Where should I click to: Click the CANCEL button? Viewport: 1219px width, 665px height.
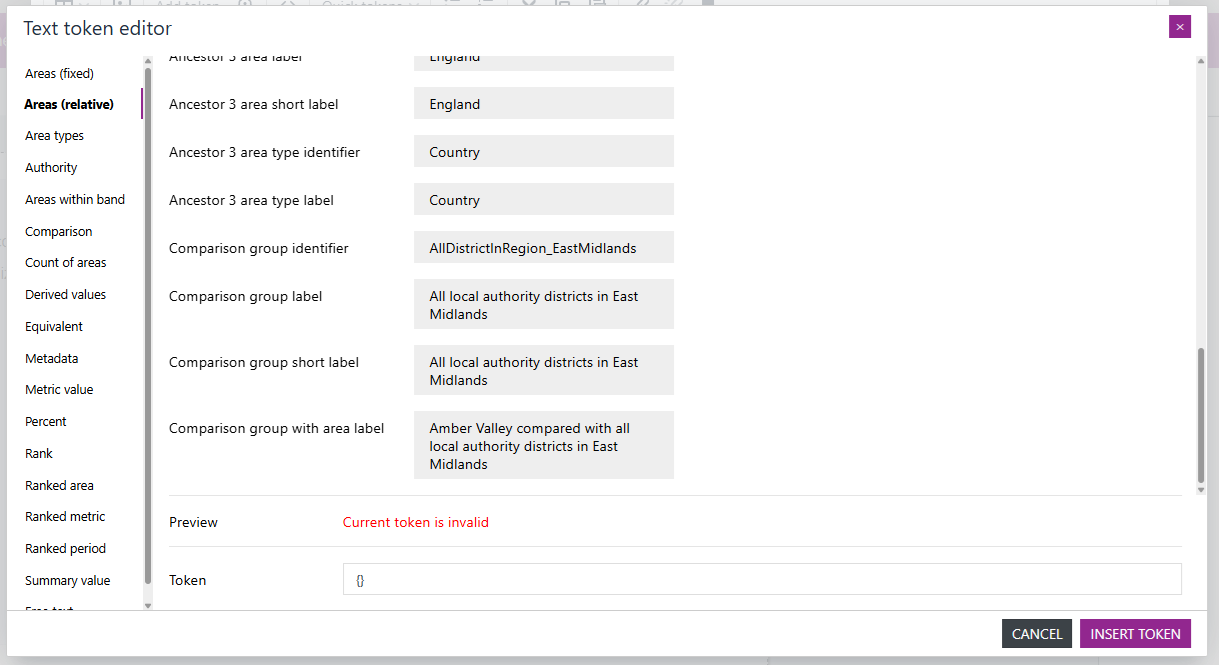click(x=1036, y=633)
